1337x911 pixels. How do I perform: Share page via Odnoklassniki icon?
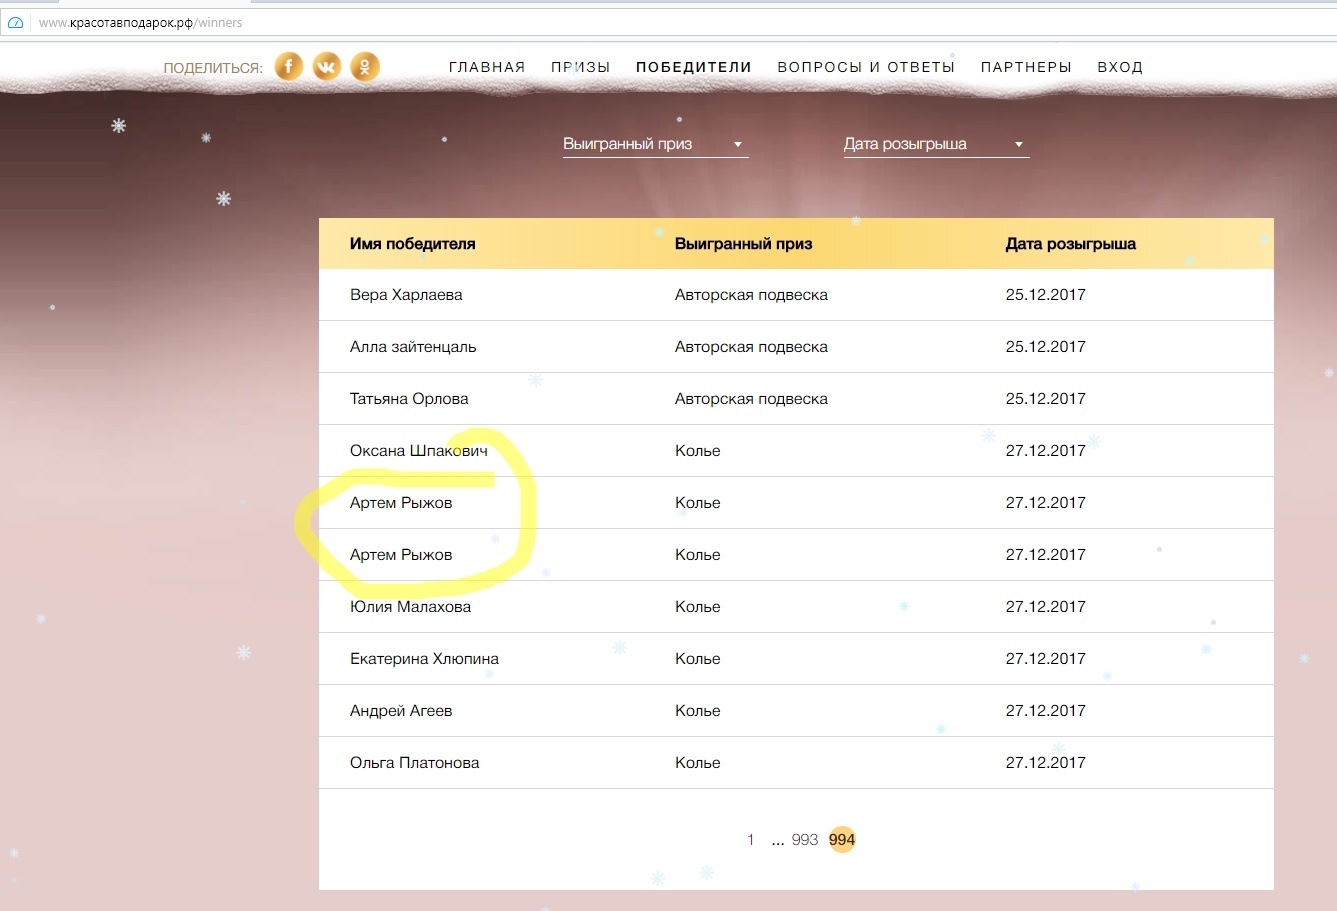365,67
